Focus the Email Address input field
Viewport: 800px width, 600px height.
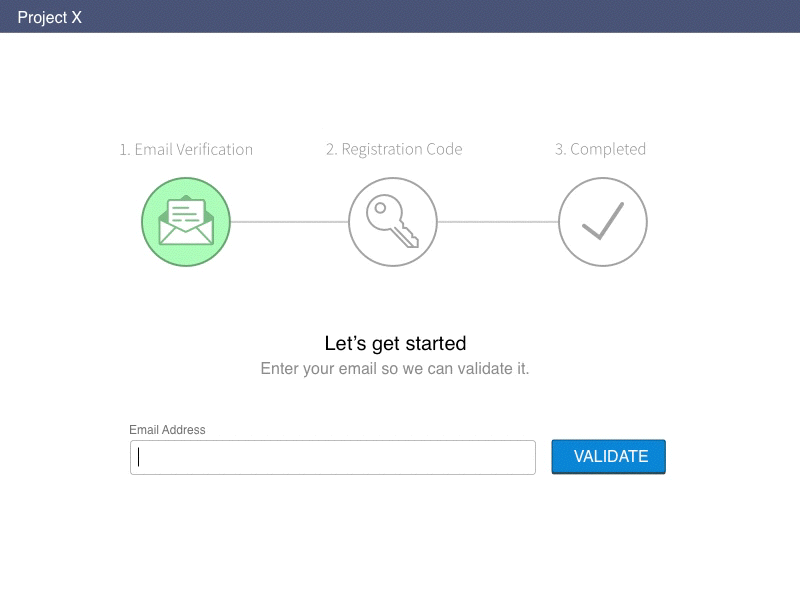[333, 457]
